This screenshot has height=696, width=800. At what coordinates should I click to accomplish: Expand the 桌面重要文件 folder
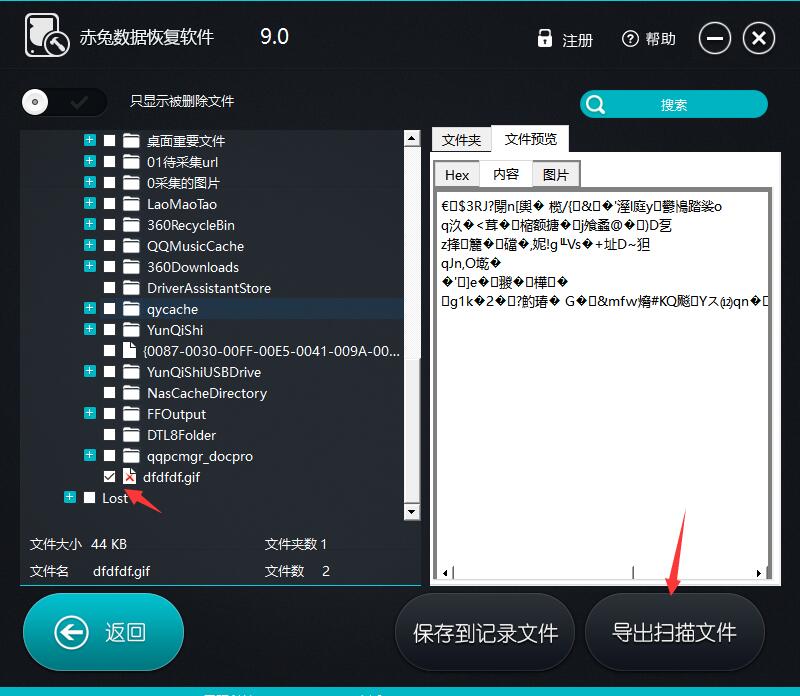(89, 140)
